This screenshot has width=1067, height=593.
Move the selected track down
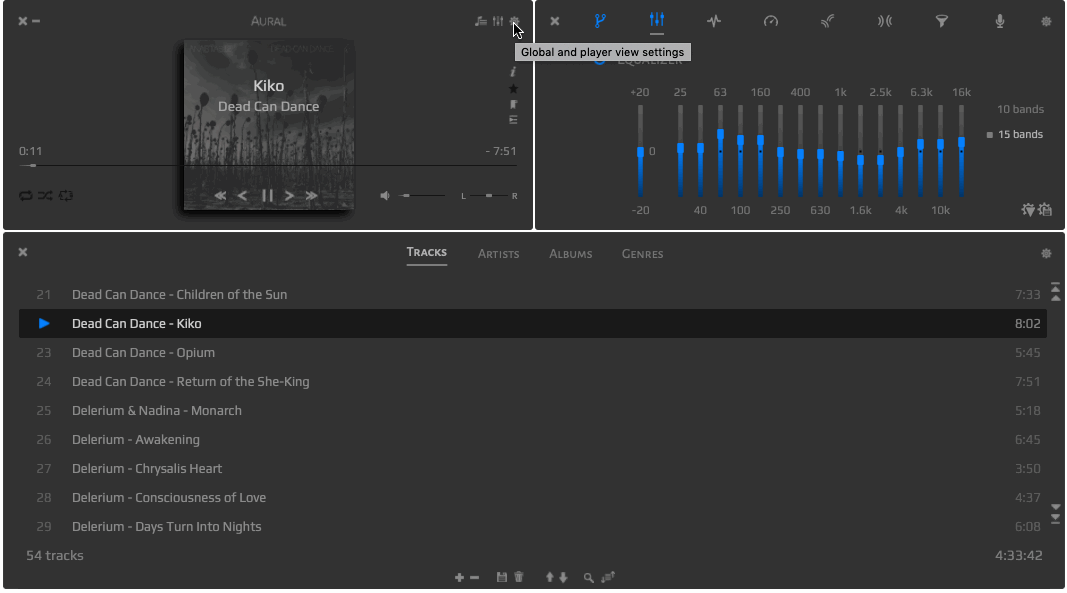point(563,577)
